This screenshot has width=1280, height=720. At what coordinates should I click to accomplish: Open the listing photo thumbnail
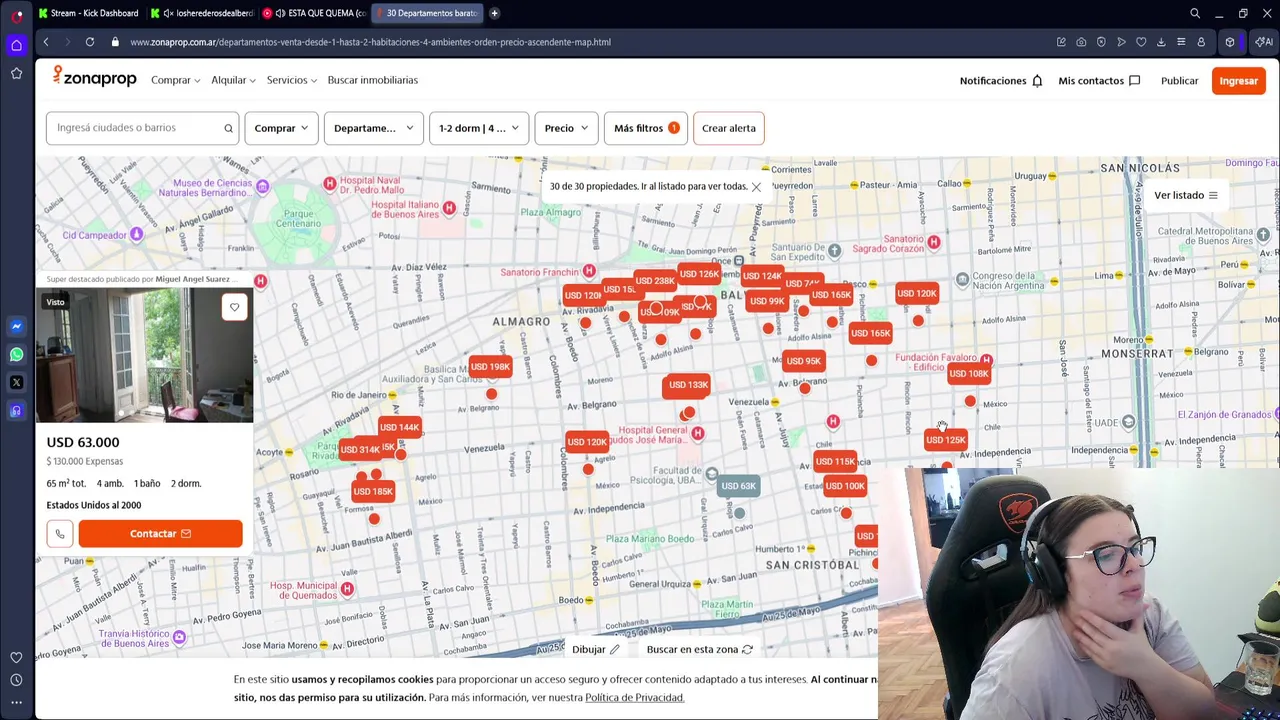[144, 355]
